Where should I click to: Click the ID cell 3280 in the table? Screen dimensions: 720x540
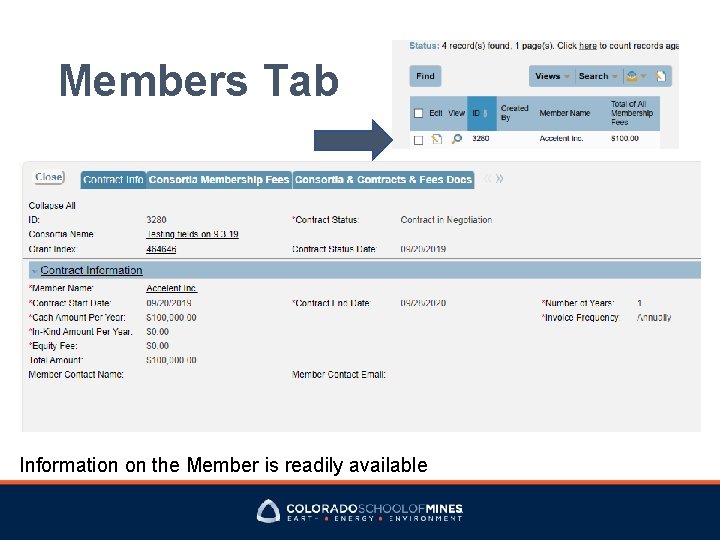click(x=481, y=138)
